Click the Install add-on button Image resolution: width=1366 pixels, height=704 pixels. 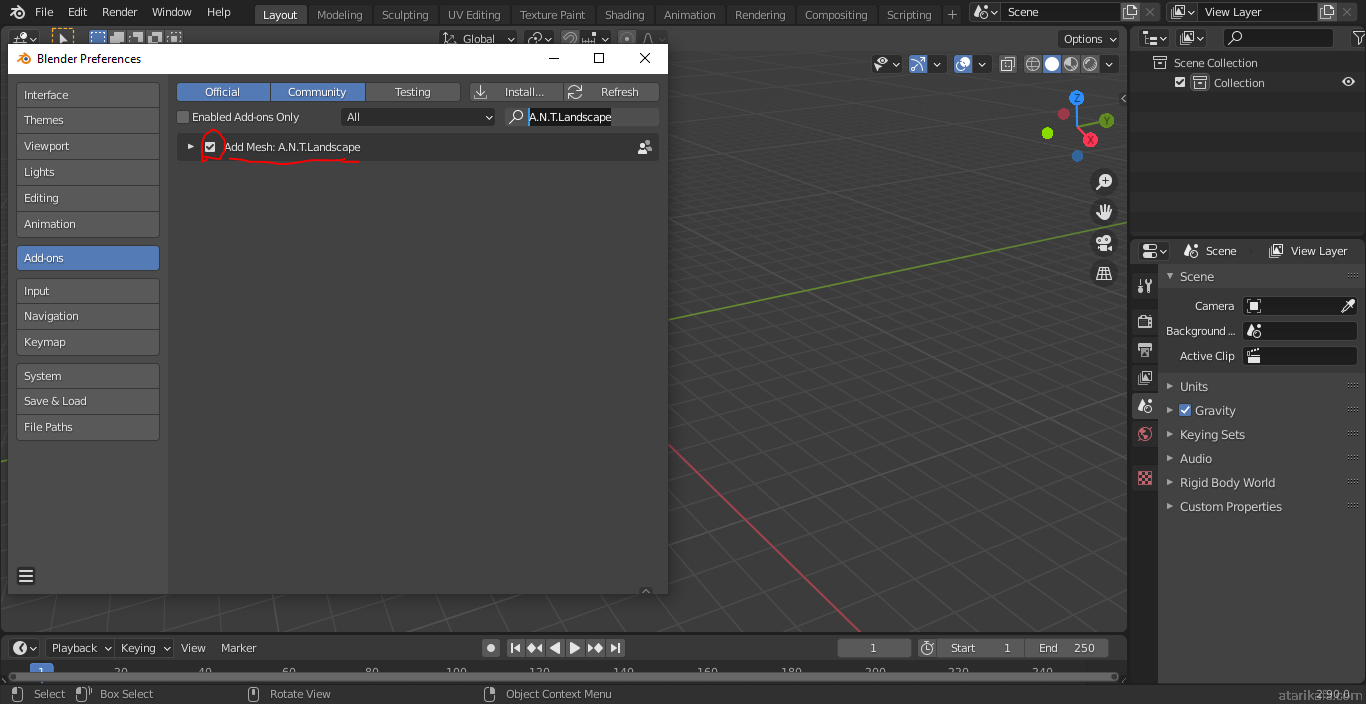click(516, 92)
